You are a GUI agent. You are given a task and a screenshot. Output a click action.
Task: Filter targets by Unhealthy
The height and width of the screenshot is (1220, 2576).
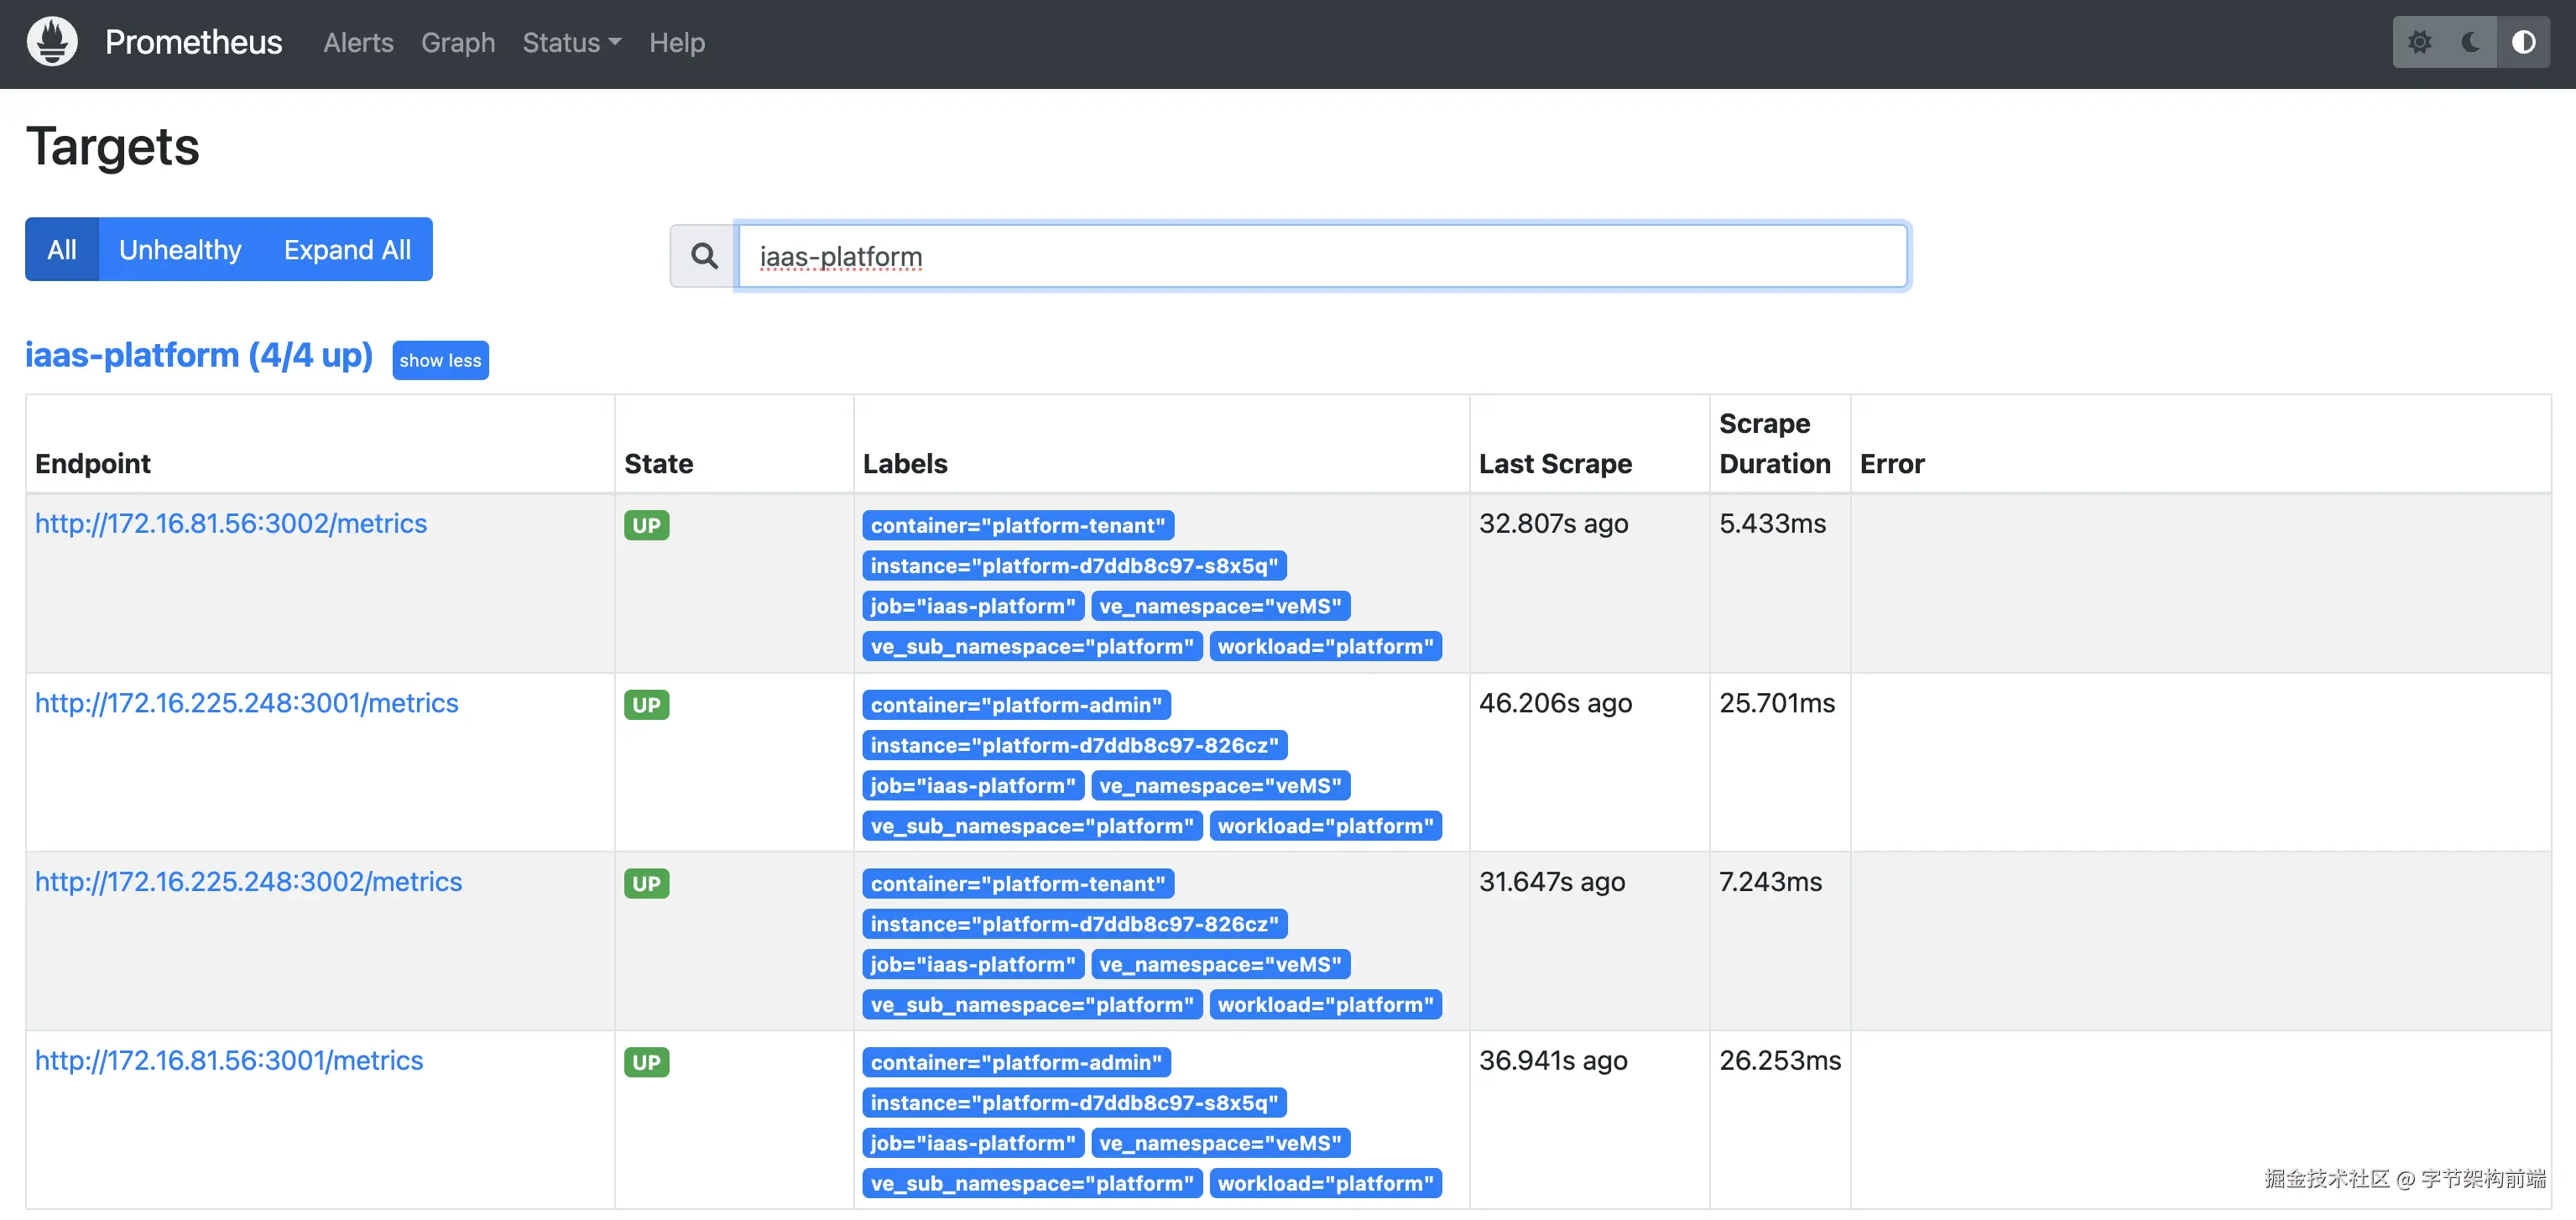180,249
